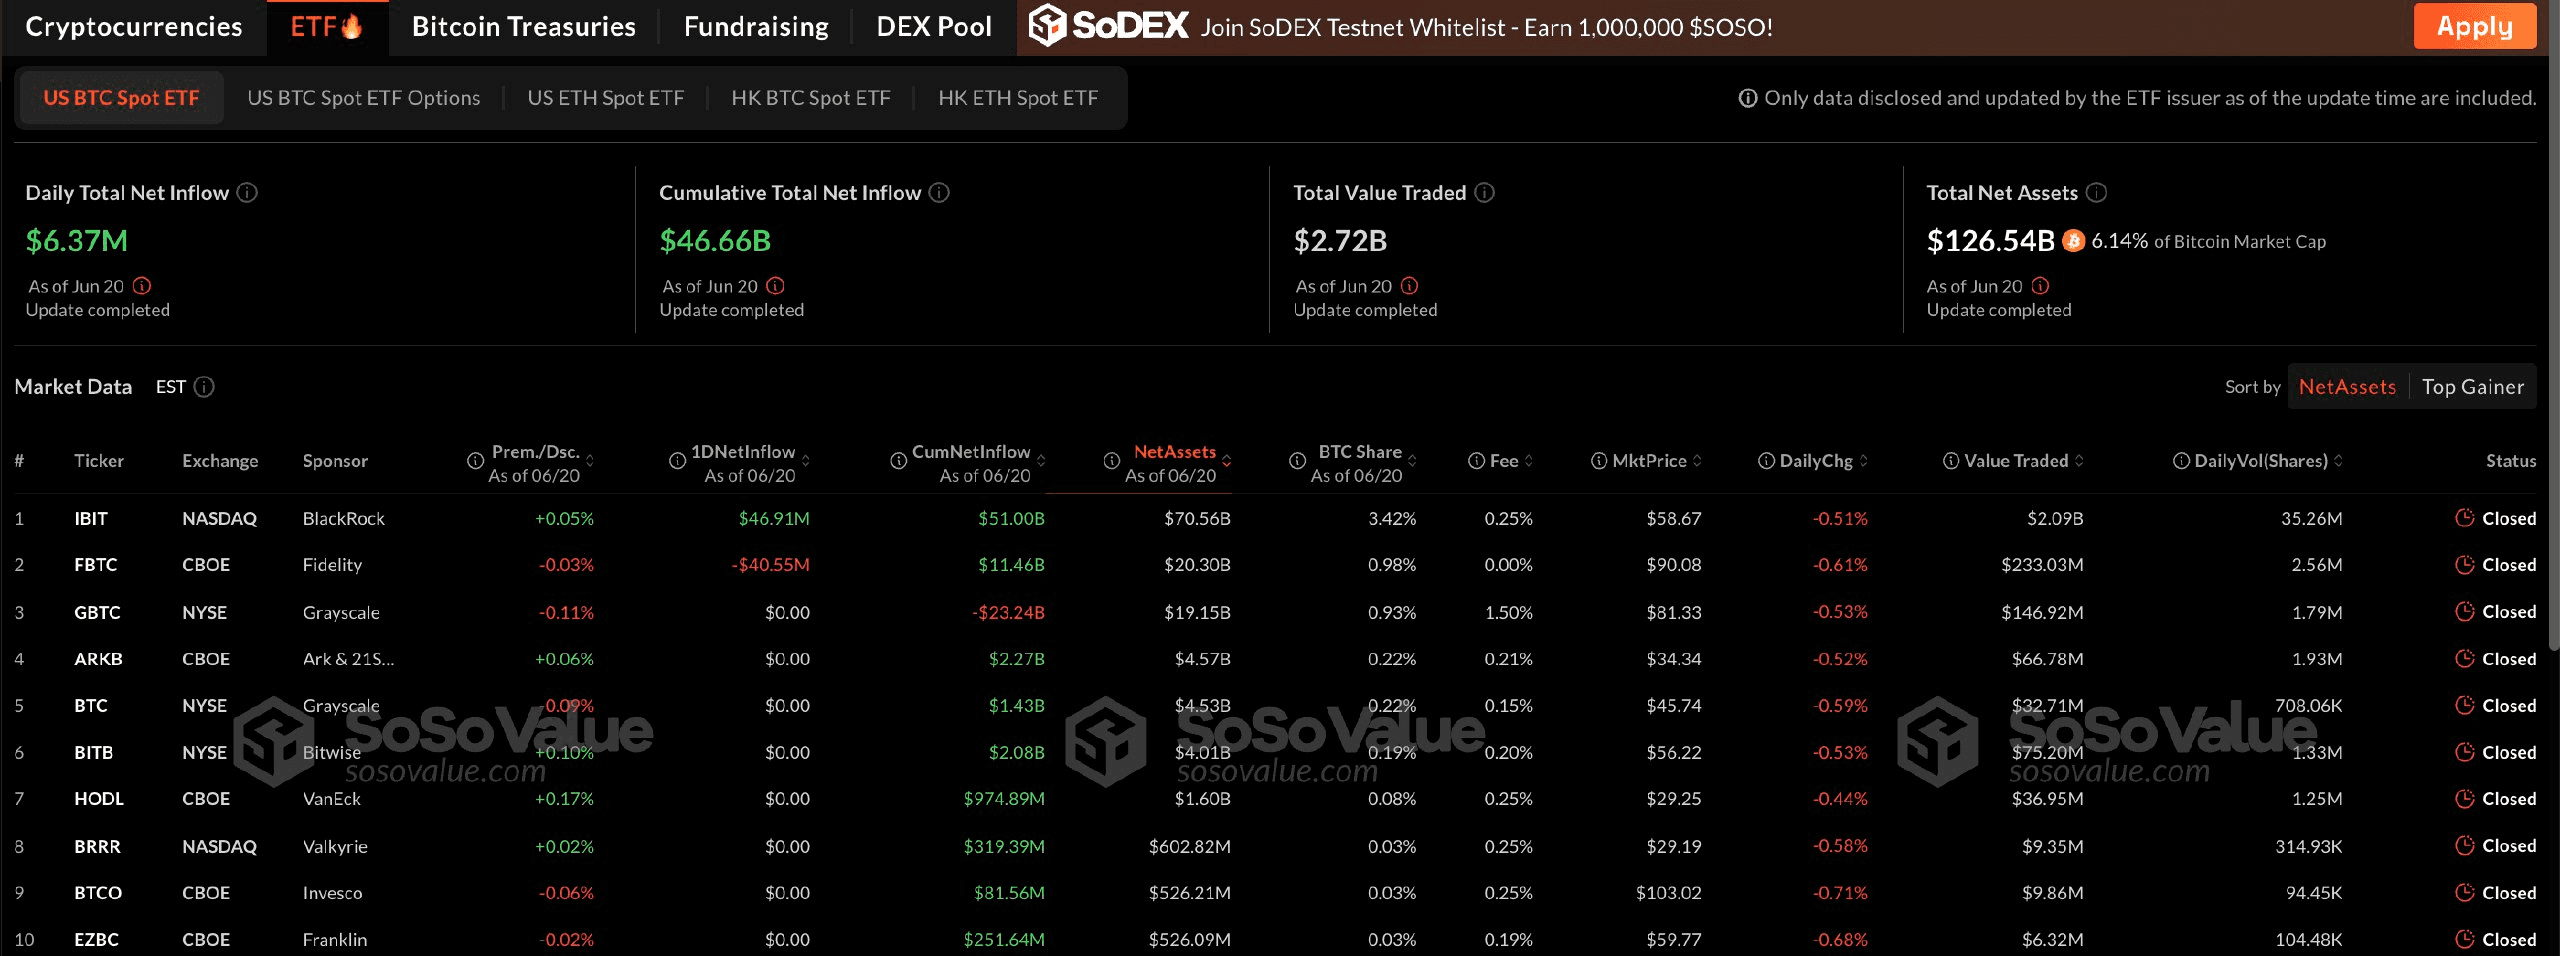Viewport: 2560px width, 956px height.
Task: Sort table by NetAssets column arrows
Action: pos(1227,461)
